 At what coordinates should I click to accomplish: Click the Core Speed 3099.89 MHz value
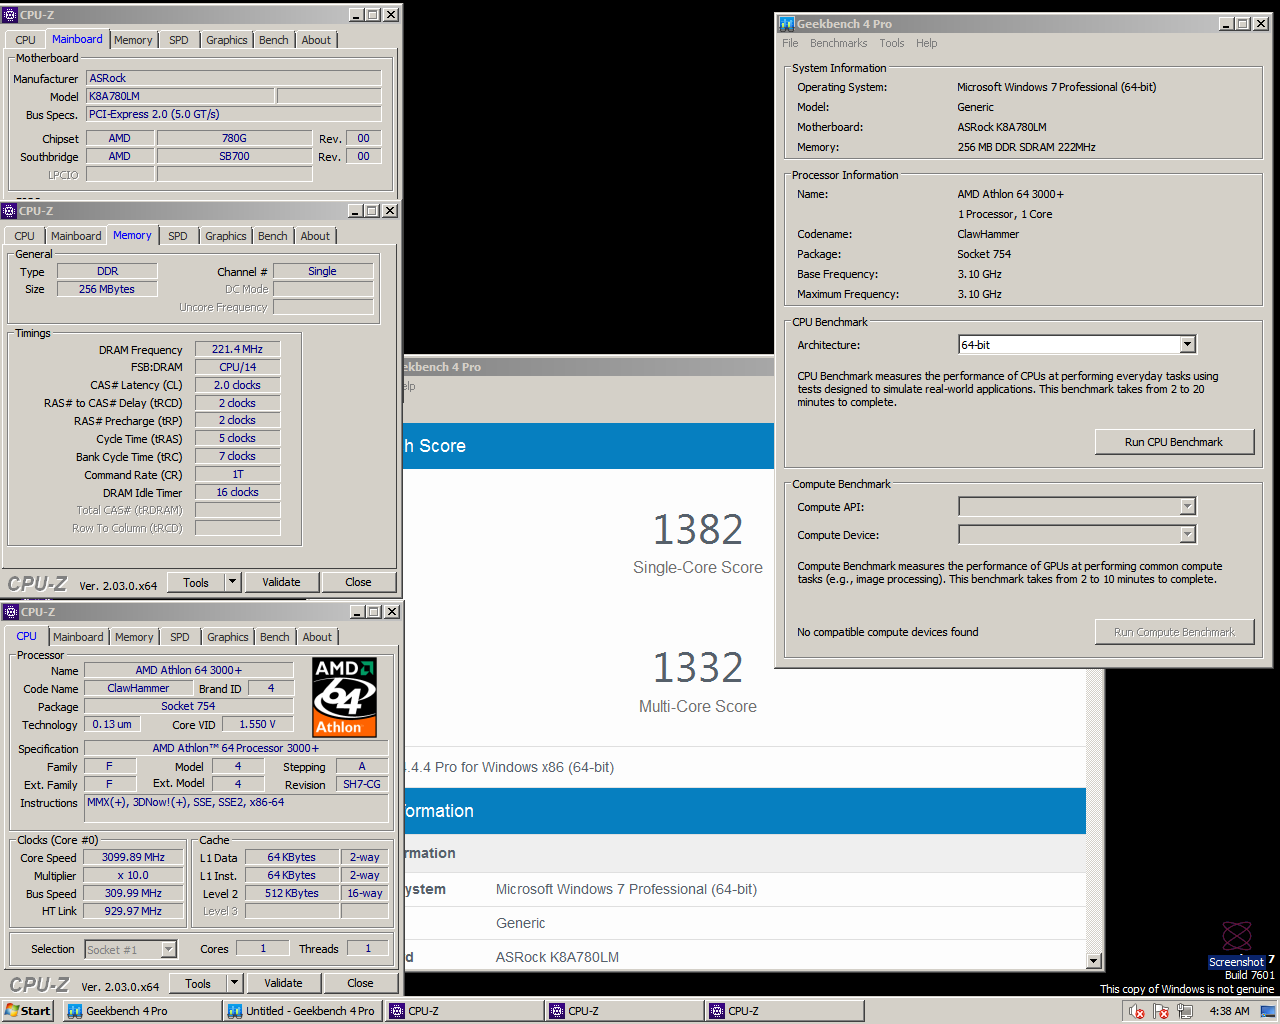coord(133,857)
